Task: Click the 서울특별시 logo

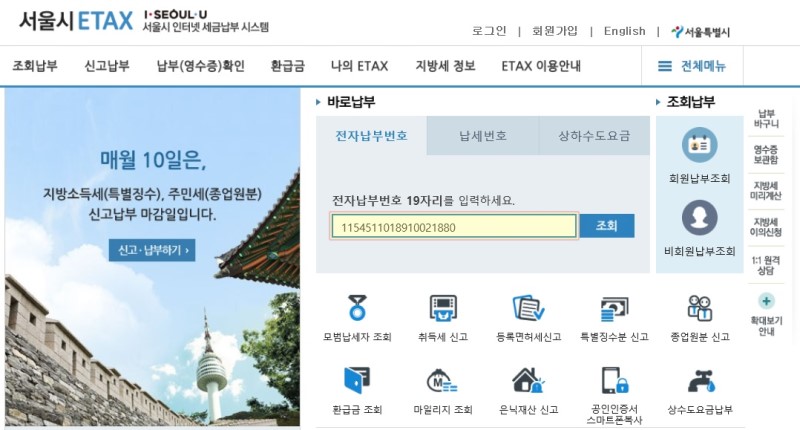Action: [x=700, y=32]
